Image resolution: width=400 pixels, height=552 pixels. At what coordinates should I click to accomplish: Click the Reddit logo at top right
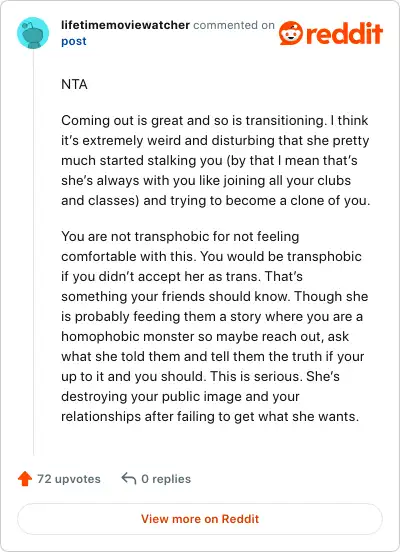click(331, 33)
